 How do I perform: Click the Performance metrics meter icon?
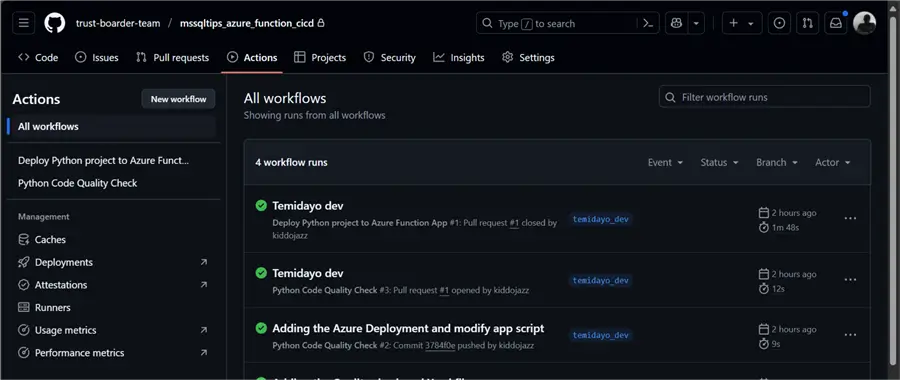coord(24,353)
